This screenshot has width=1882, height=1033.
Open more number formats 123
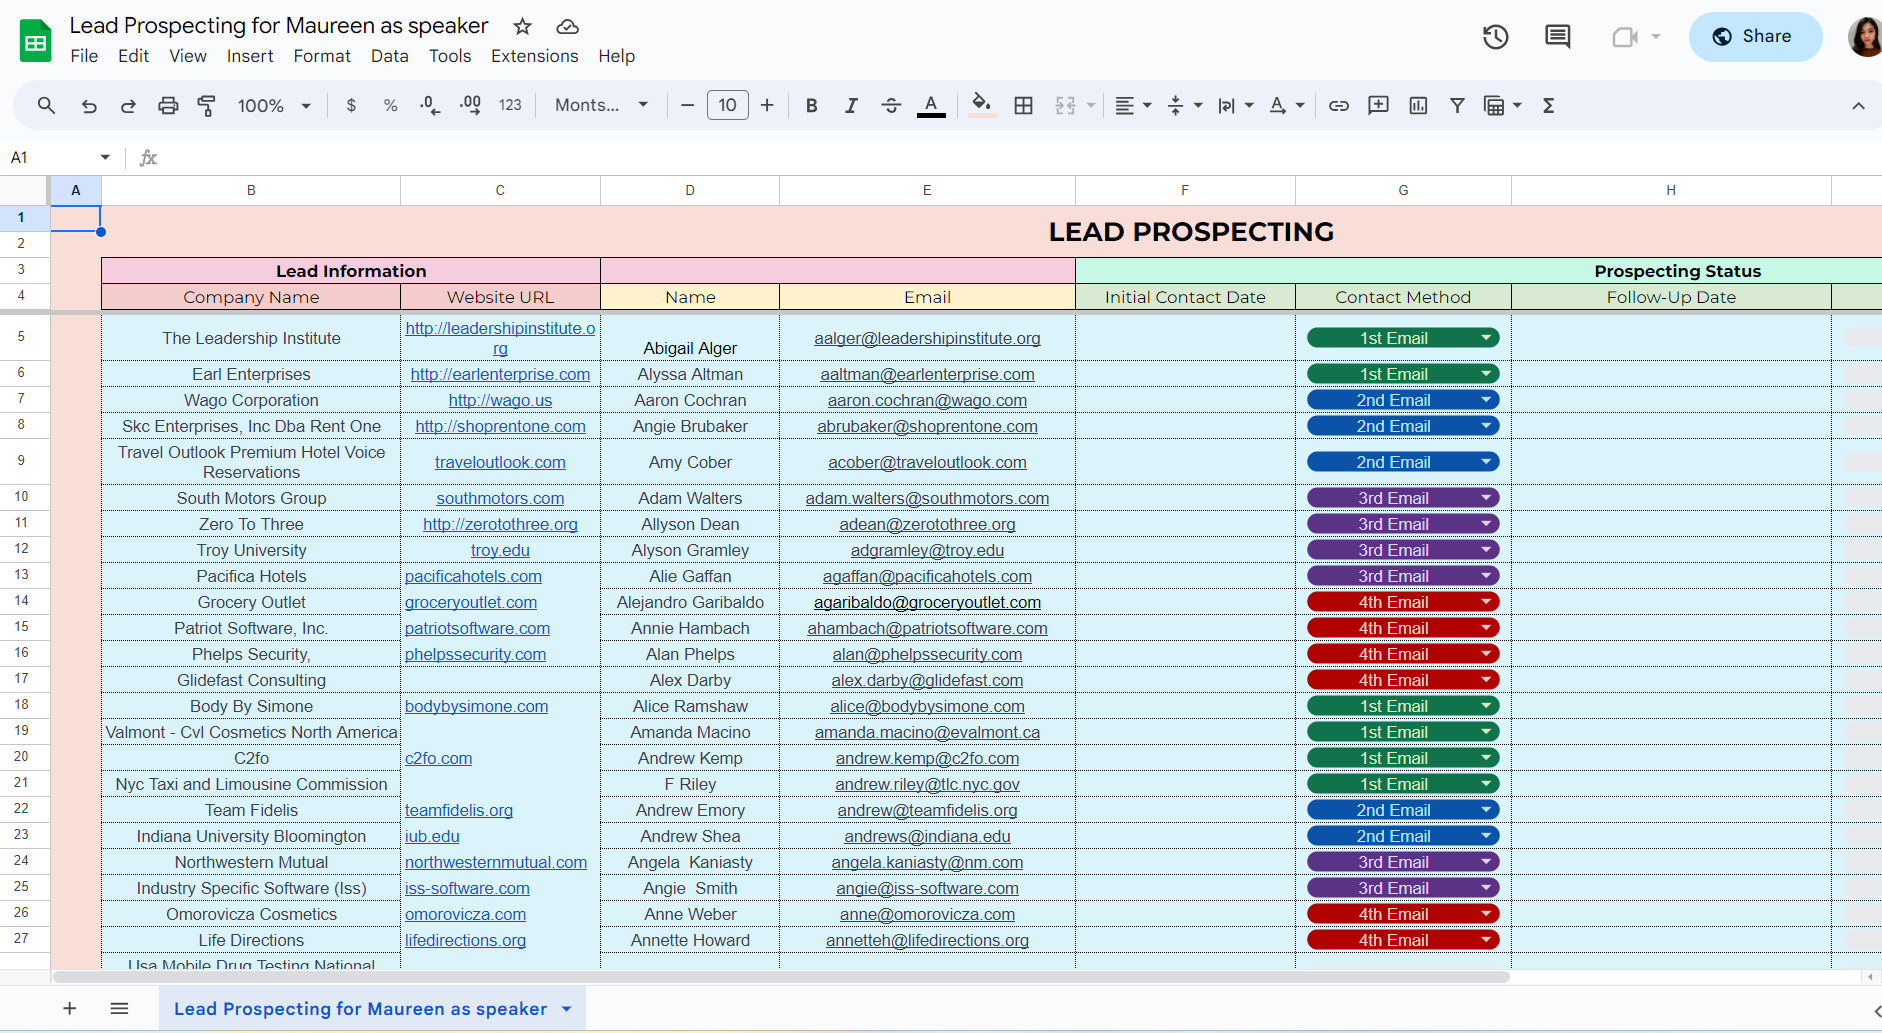(x=510, y=105)
